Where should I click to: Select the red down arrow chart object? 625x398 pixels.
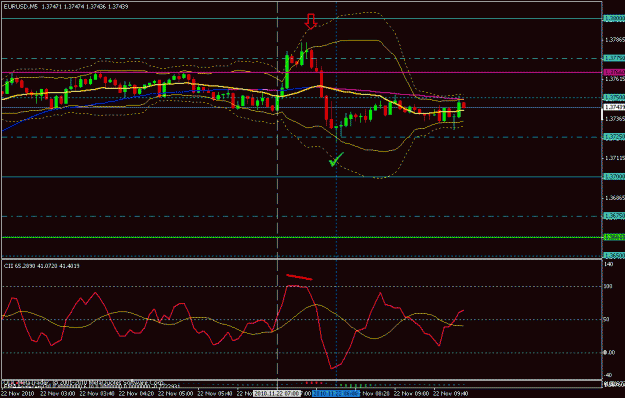point(311,22)
